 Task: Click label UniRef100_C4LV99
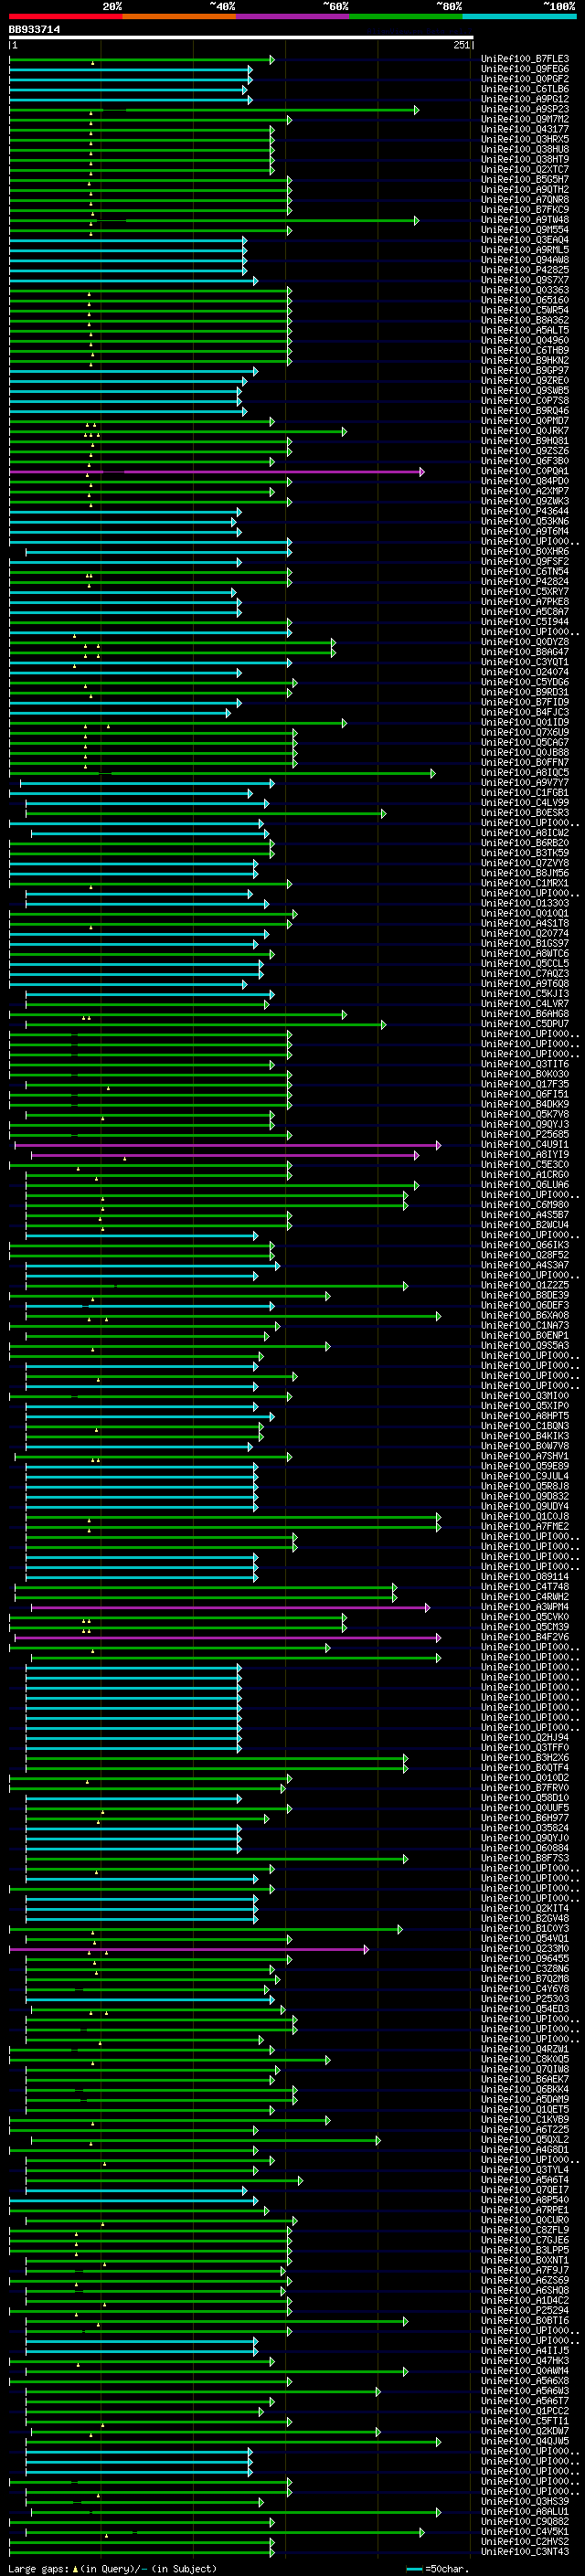(x=525, y=803)
